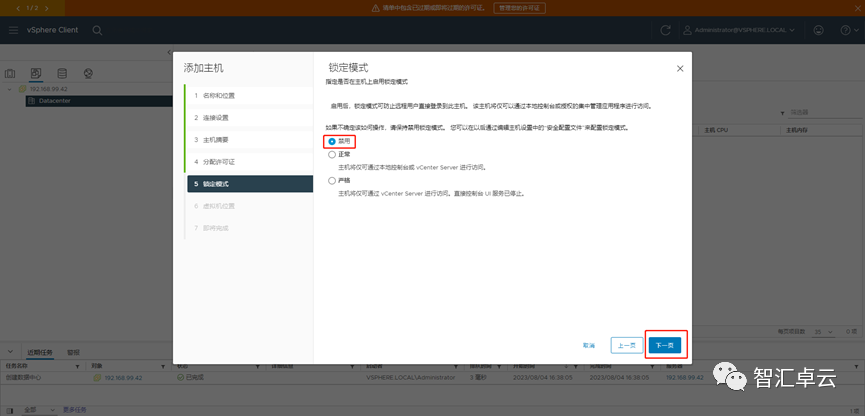Click the manage your licenses button

pyautogui.click(x=519, y=8)
